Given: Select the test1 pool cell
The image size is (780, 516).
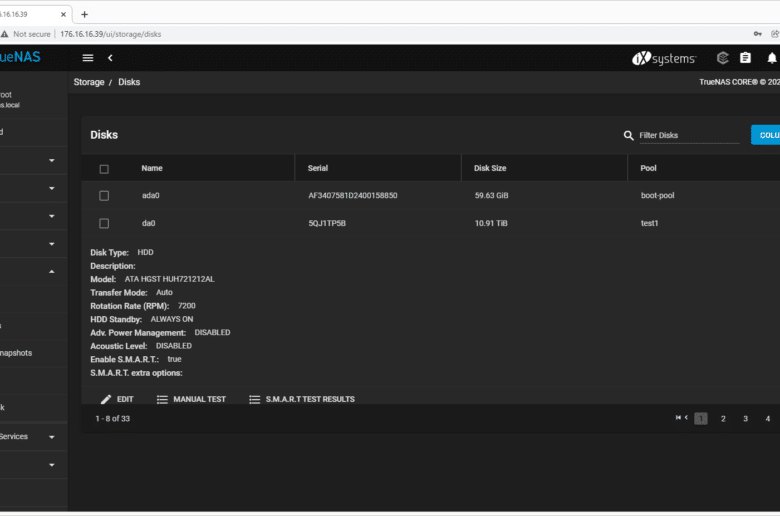Looking at the screenshot, I should pyautogui.click(x=649, y=223).
